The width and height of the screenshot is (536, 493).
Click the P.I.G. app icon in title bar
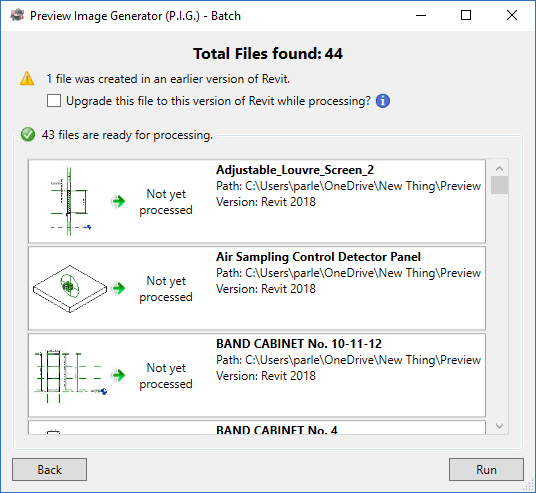(x=17, y=15)
